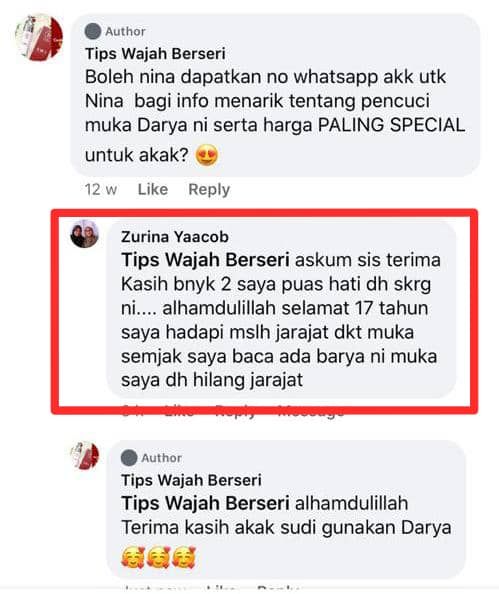Viewport: 499px width, 594px height.
Task: Open Tips Wajah Berseri name in first comment
Action: [x=155, y=53]
